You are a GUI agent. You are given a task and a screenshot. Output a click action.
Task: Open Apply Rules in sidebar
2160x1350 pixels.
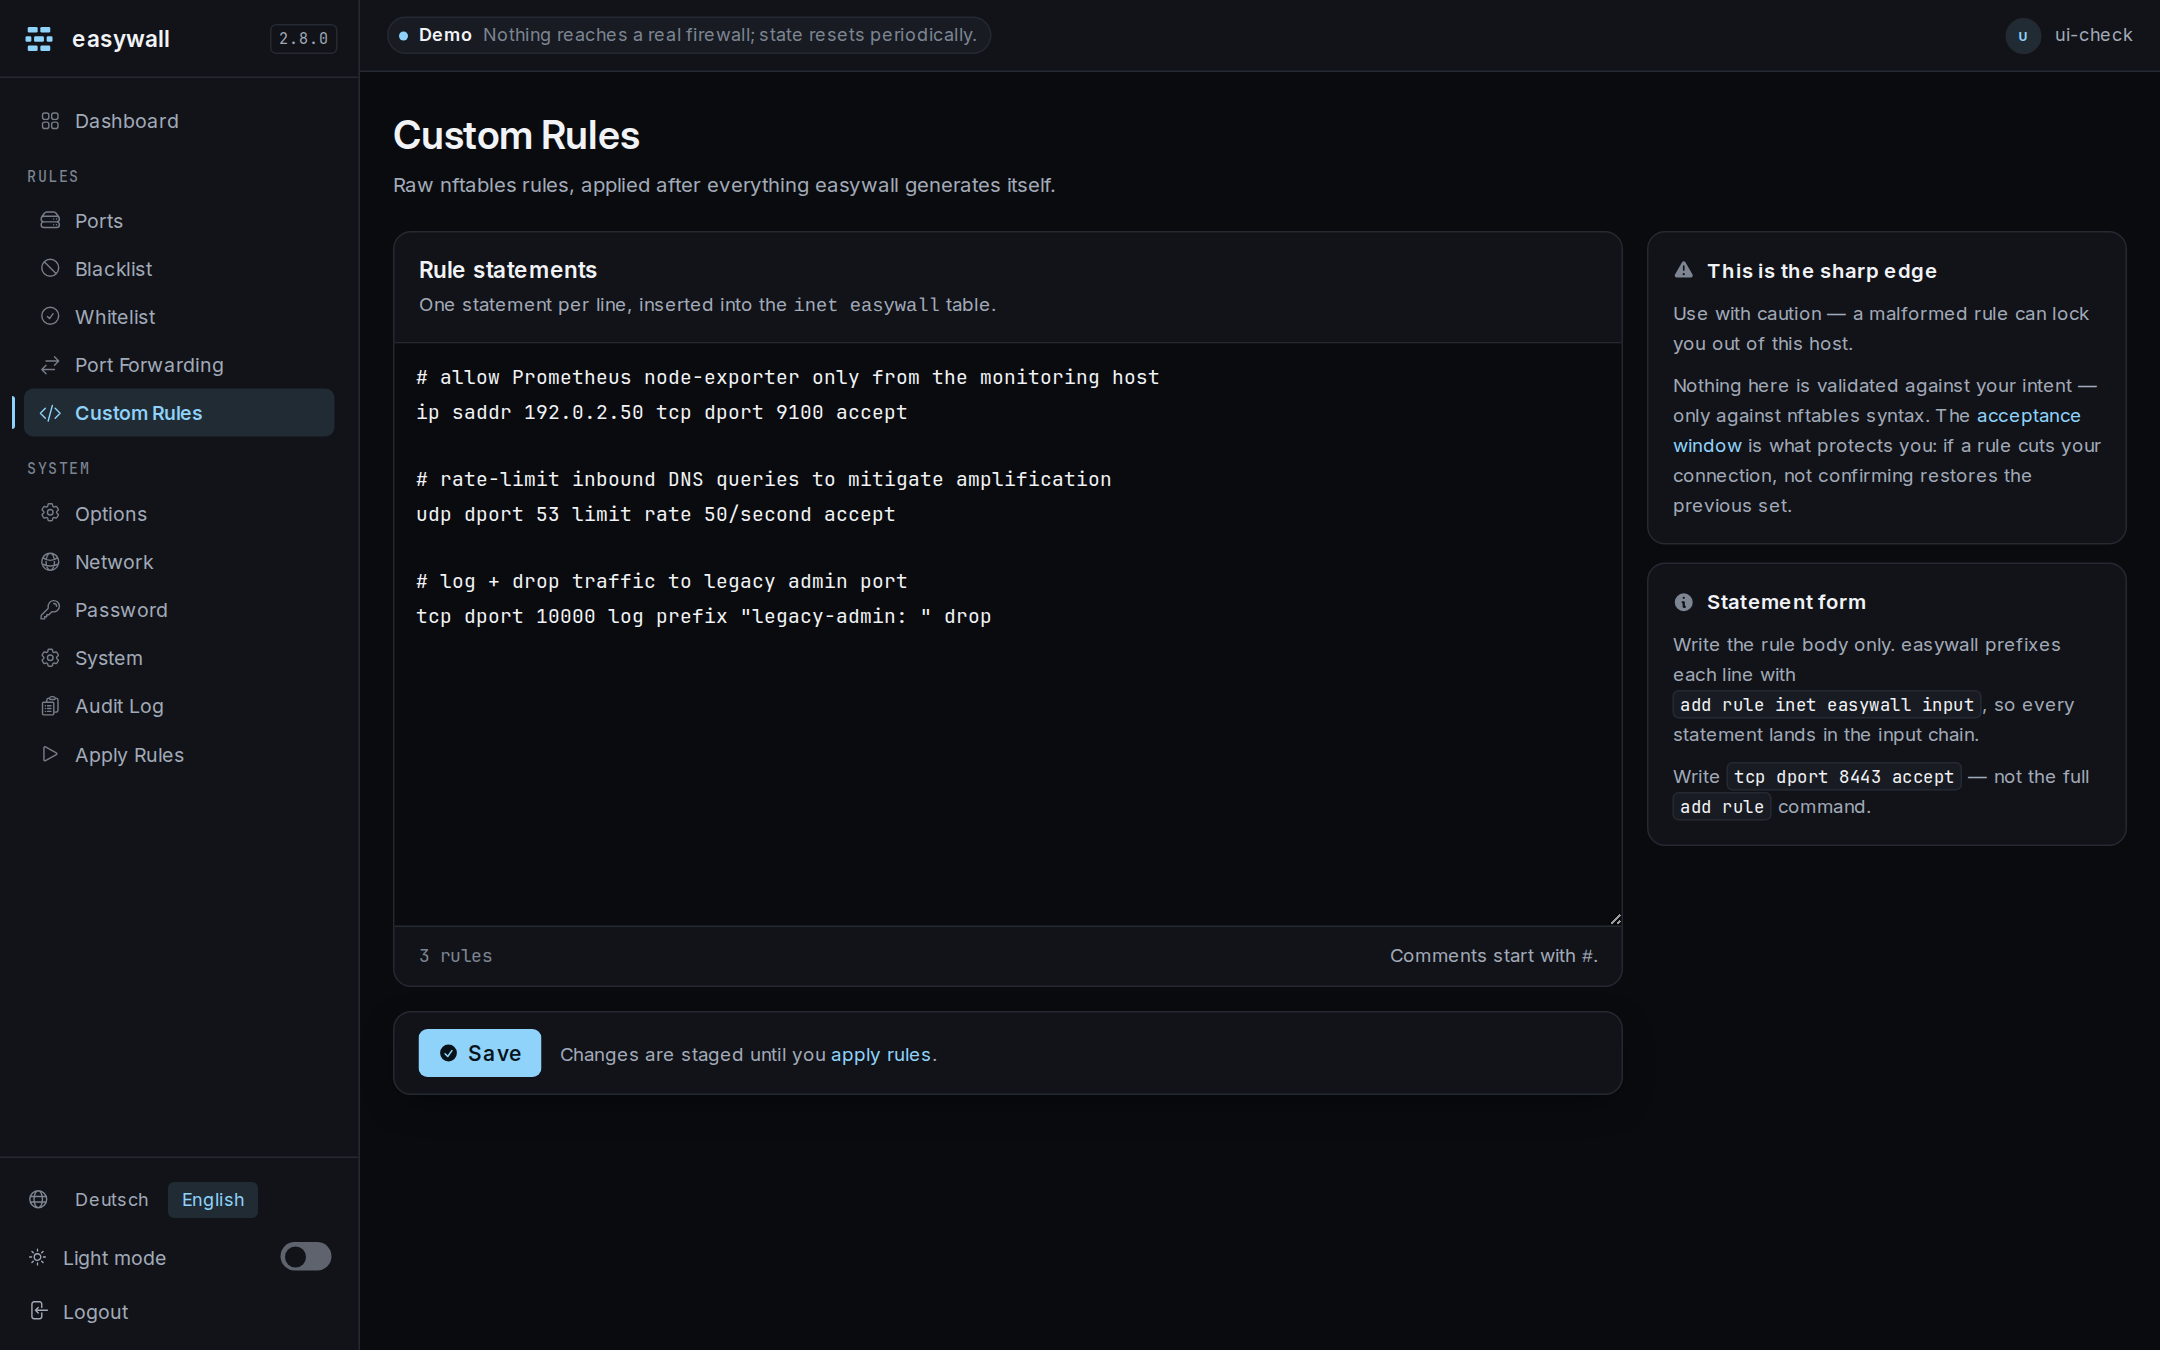tap(179, 754)
